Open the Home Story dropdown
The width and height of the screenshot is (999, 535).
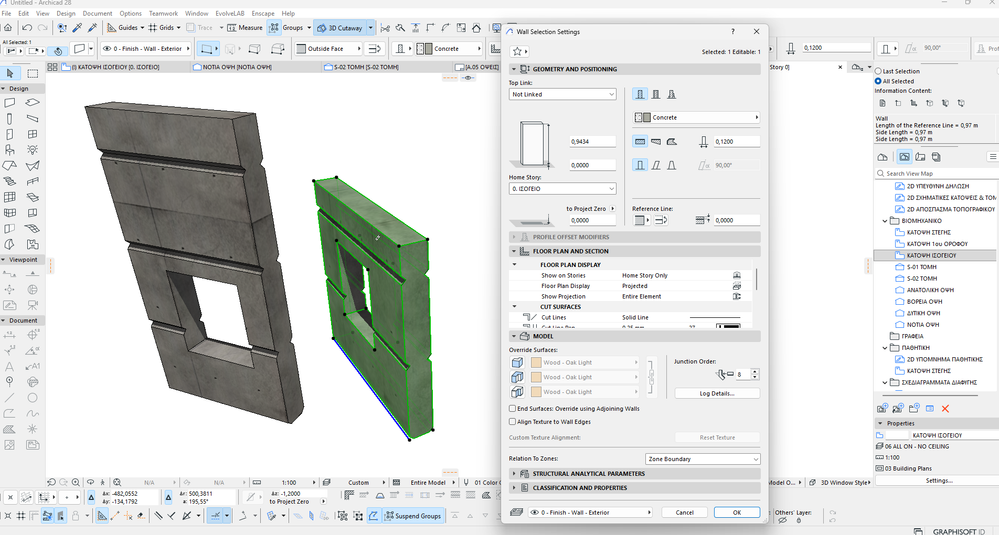pyautogui.click(x=563, y=189)
